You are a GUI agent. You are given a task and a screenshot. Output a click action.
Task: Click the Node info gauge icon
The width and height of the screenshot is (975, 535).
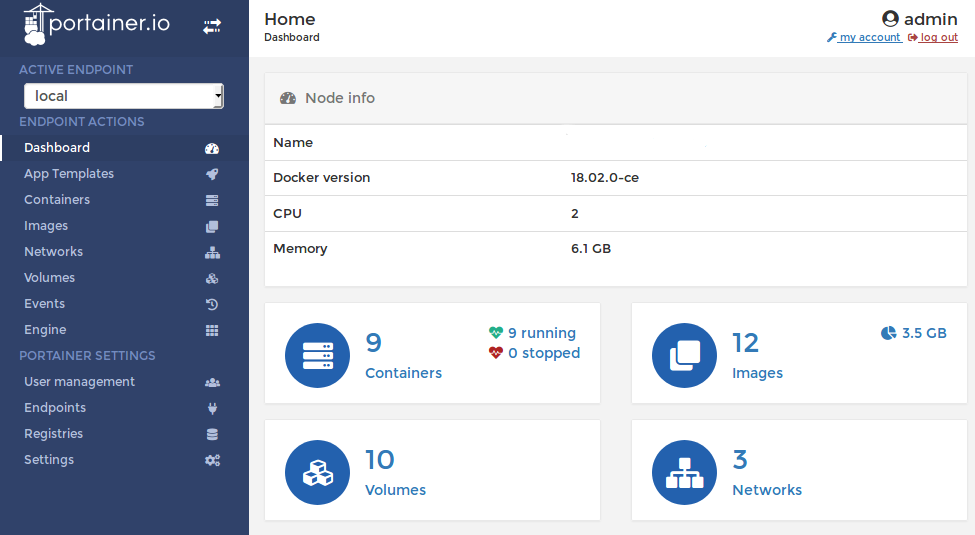pyautogui.click(x=288, y=98)
